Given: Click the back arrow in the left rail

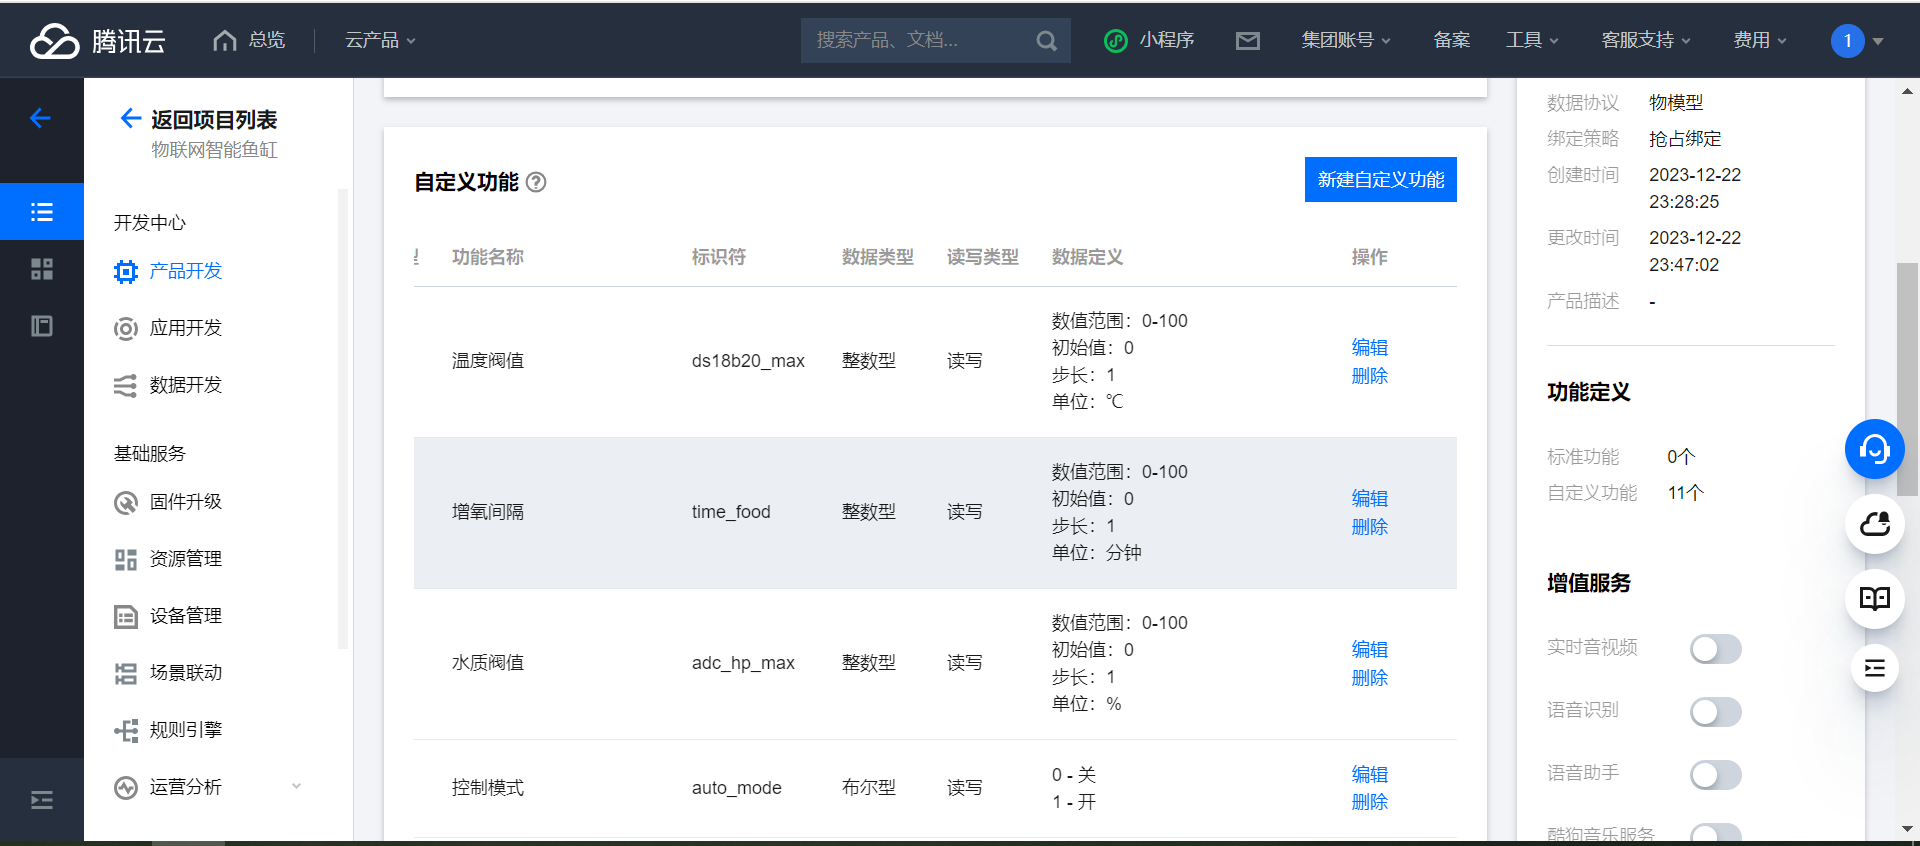Looking at the screenshot, I should (41, 118).
